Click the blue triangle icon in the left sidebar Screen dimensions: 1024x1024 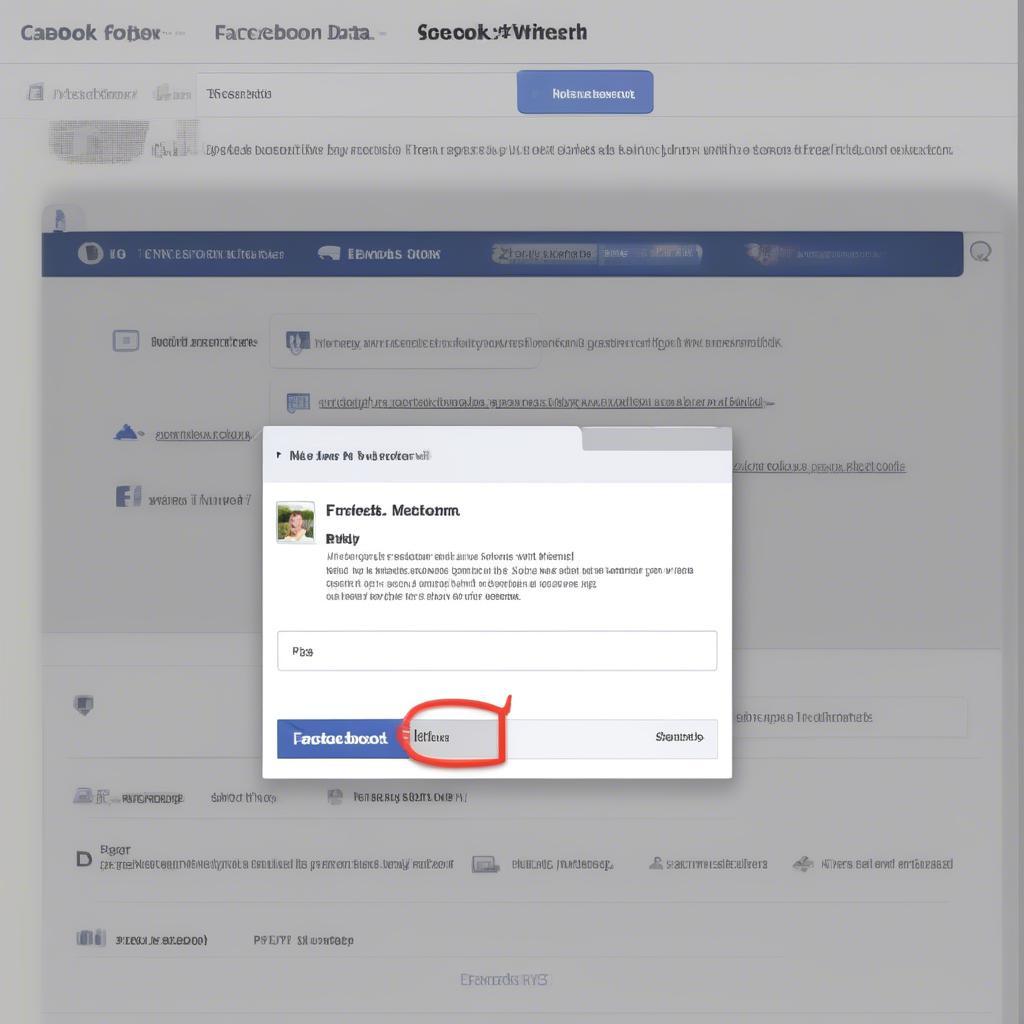point(127,432)
